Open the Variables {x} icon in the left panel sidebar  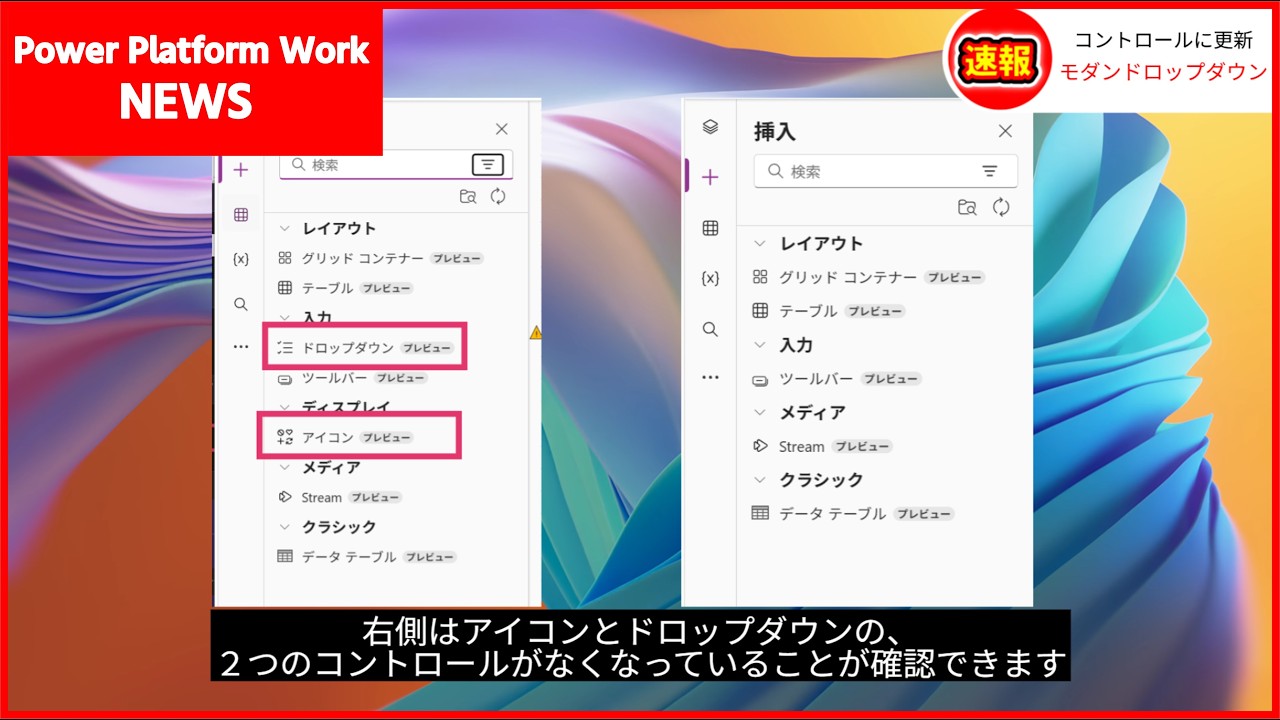click(x=240, y=259)
